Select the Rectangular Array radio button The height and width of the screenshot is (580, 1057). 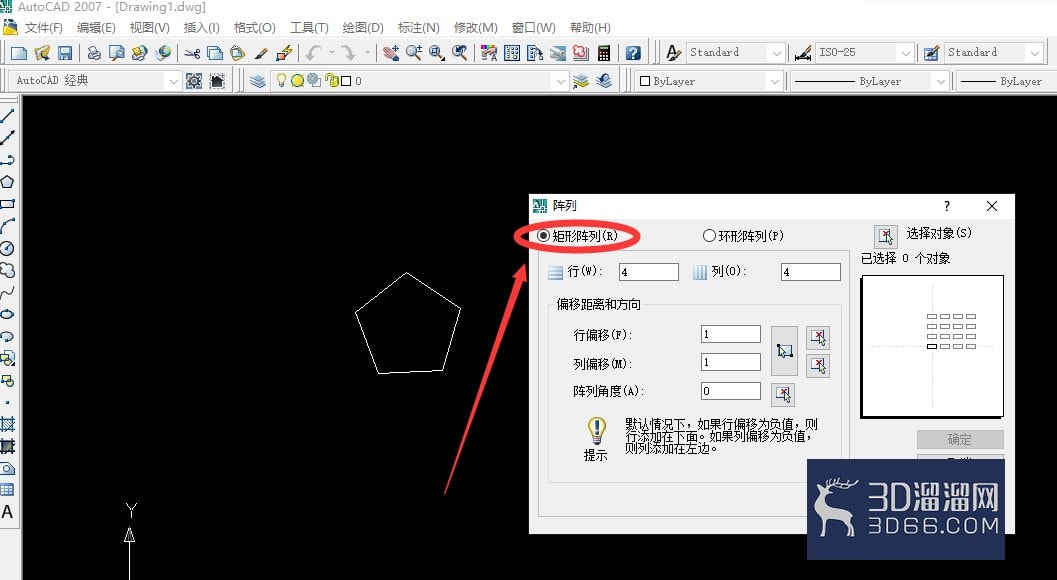[543, 235]
